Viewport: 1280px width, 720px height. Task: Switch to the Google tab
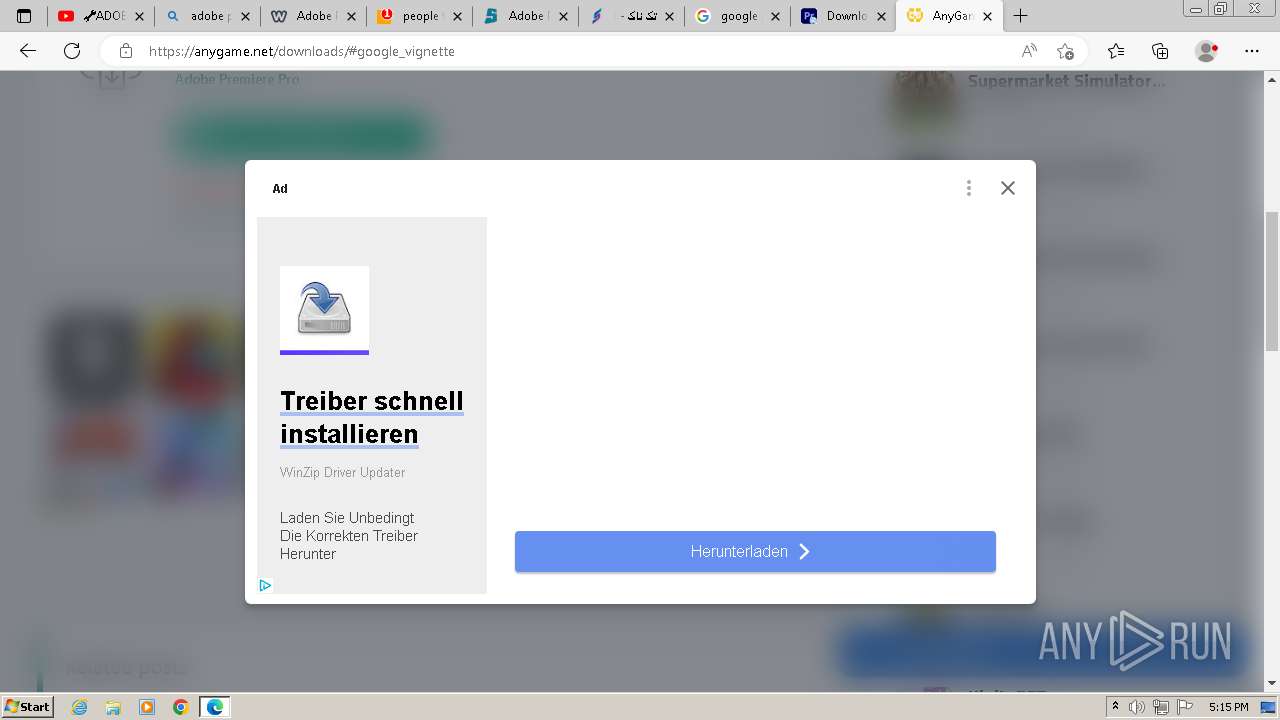(736, 16)
